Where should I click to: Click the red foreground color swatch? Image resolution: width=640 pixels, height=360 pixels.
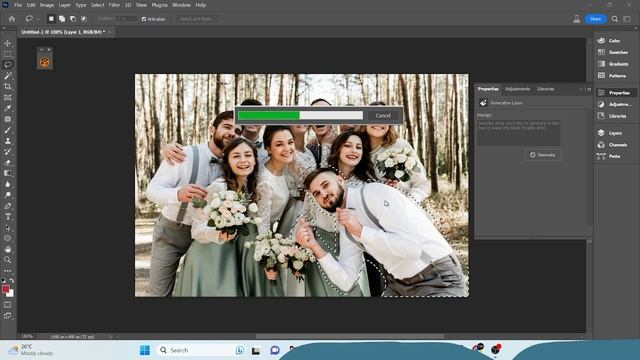5,289
